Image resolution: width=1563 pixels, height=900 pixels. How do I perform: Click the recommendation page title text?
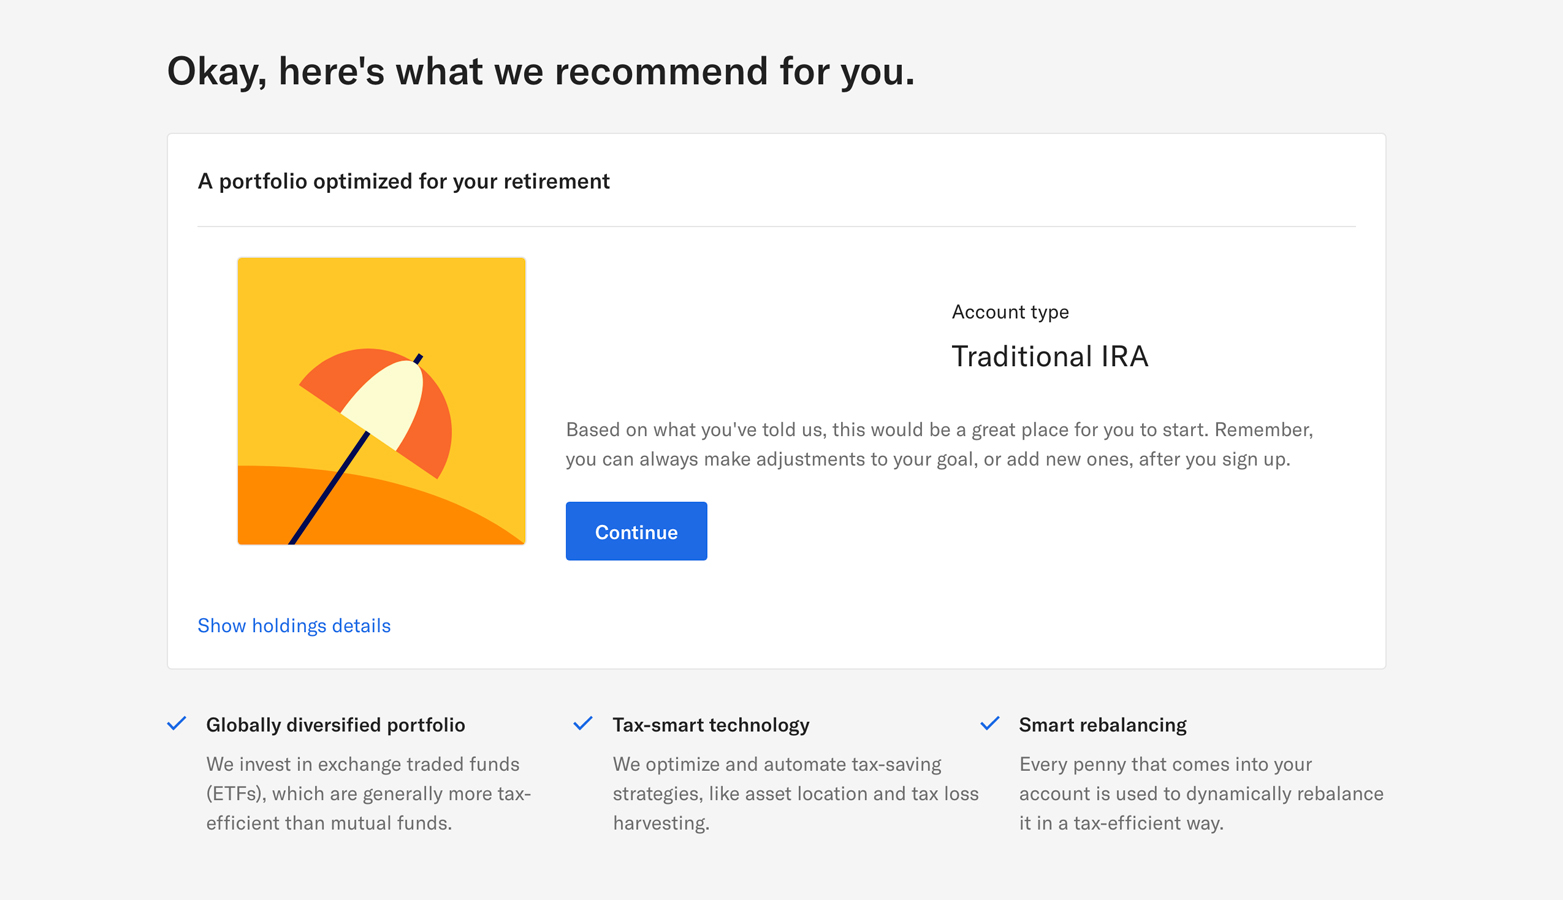540,70
